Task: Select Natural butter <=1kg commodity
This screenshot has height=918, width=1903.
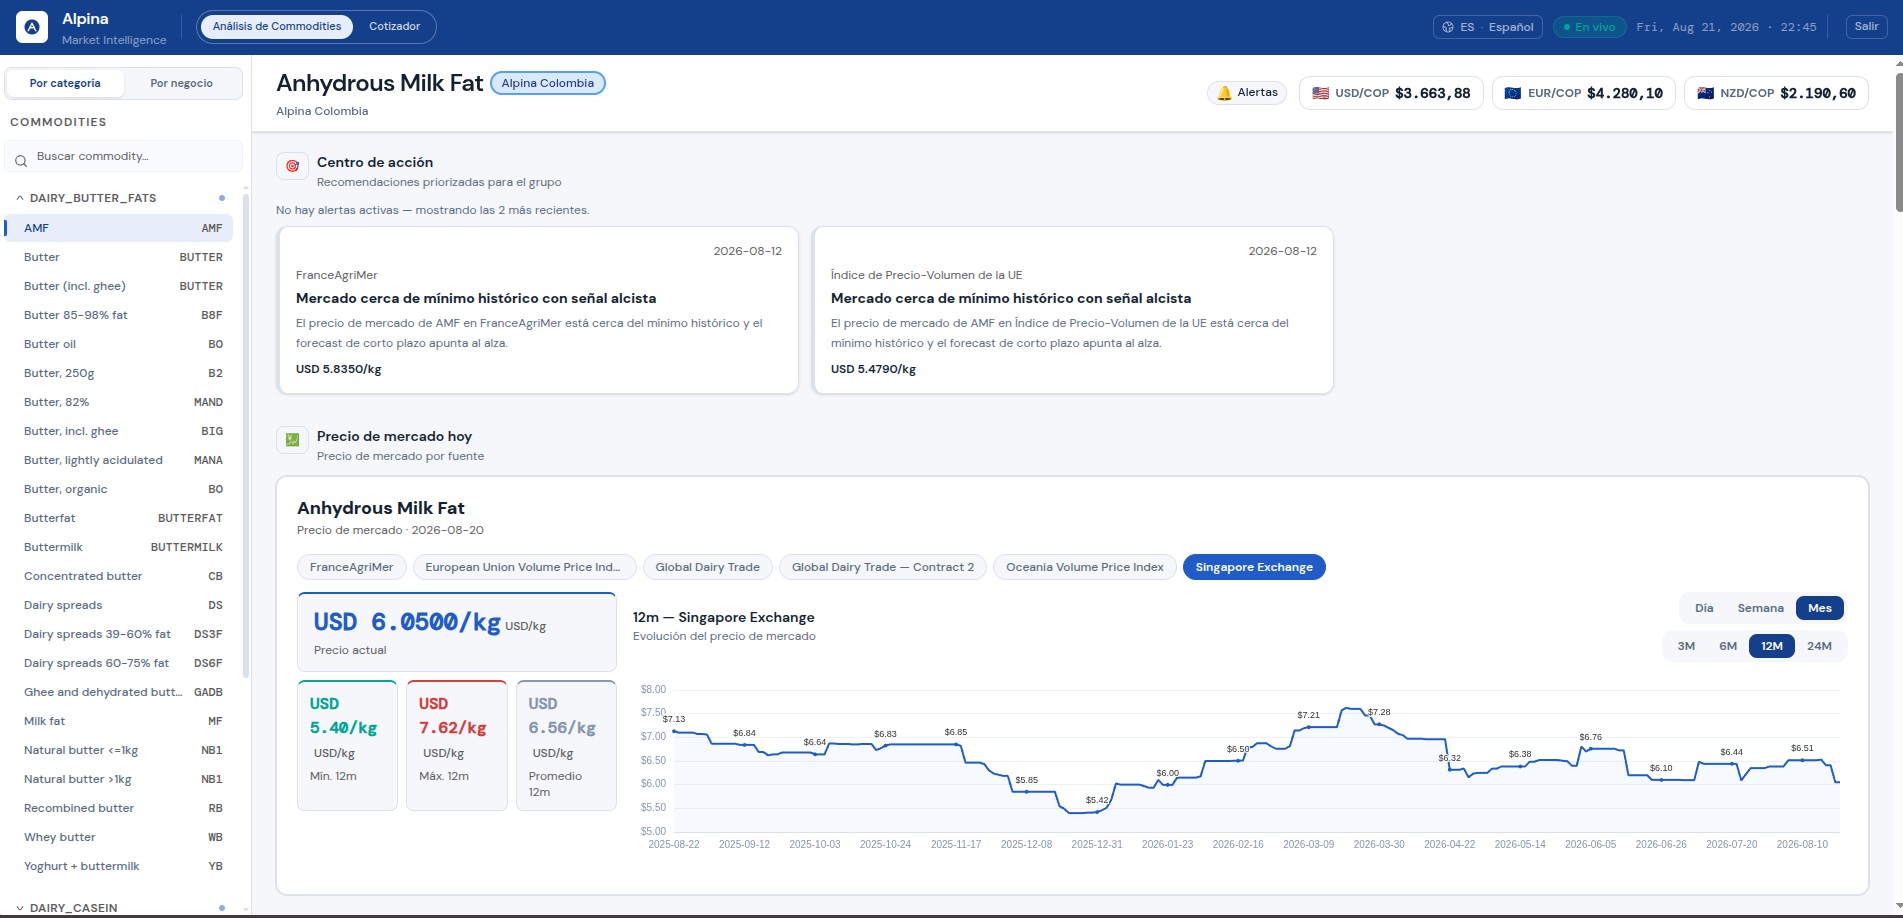Action: 119,750
